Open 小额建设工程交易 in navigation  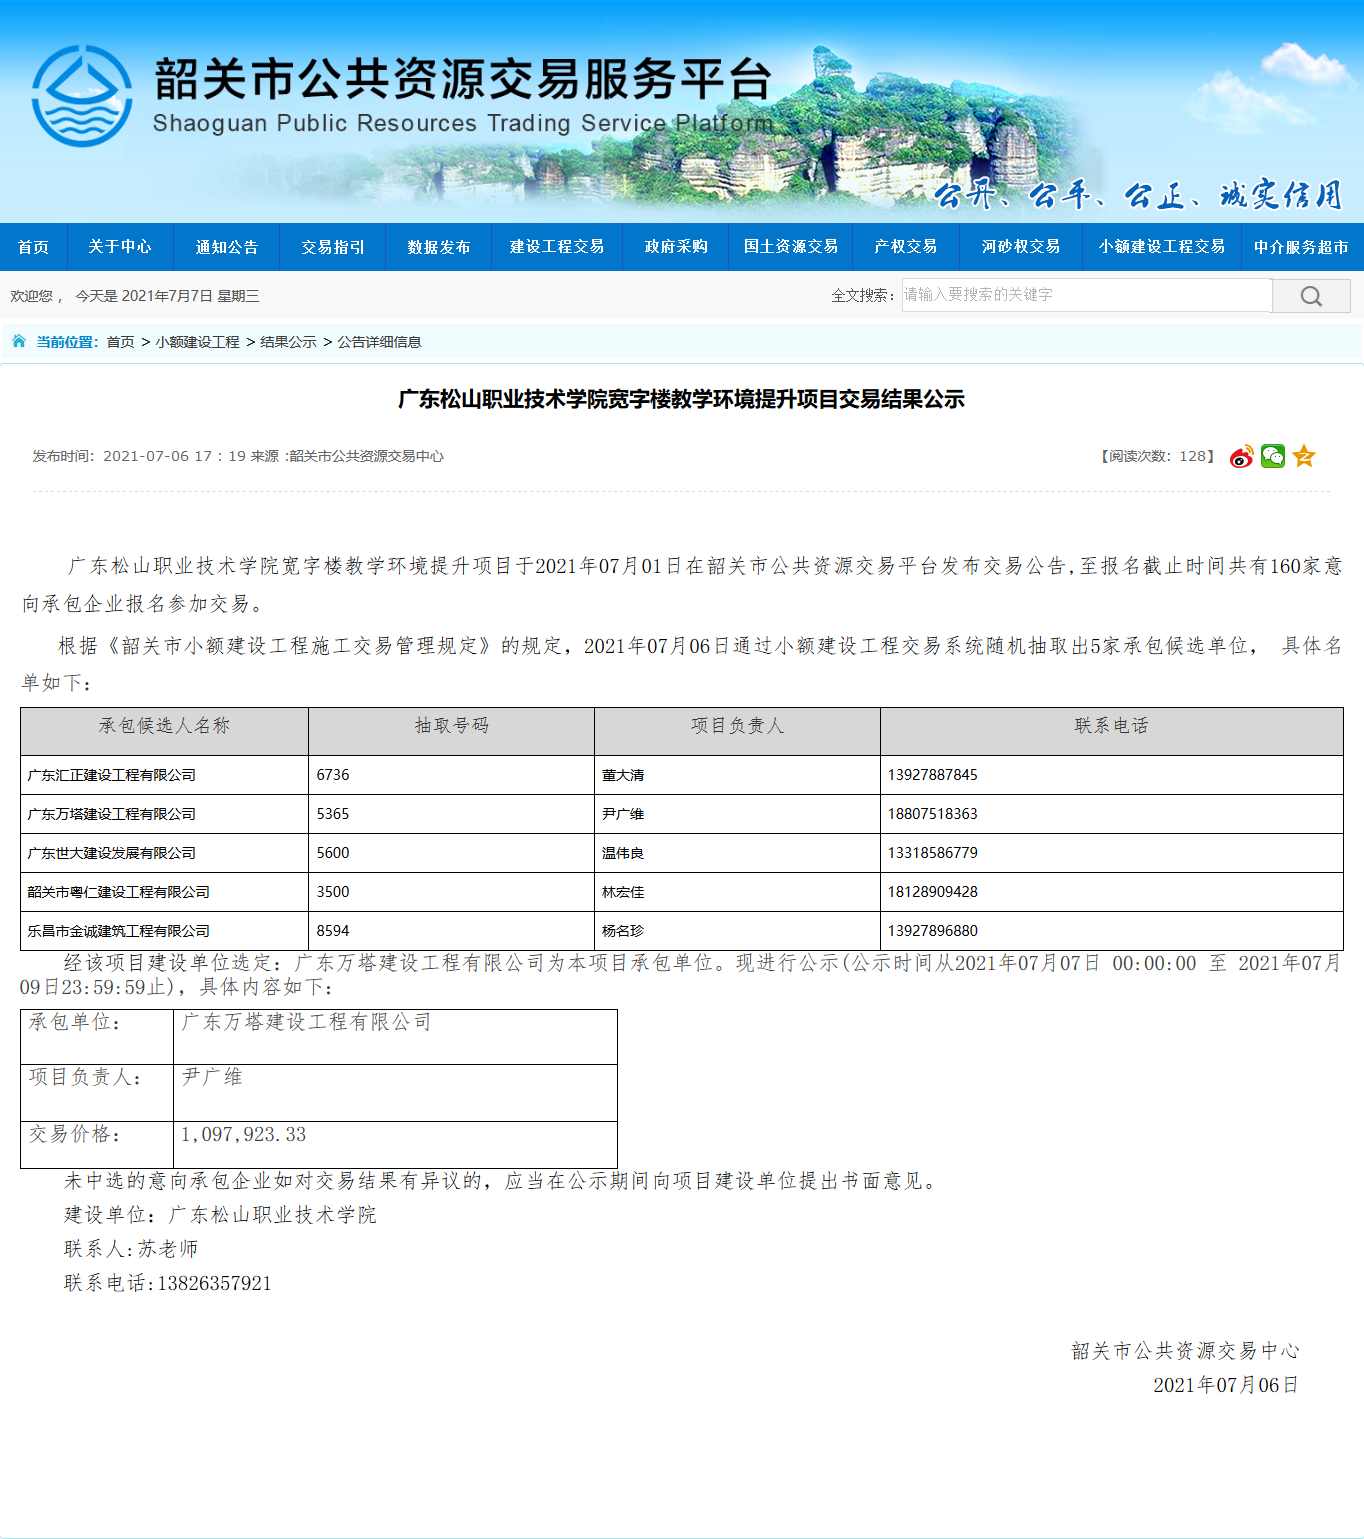pyautogui.click(x=1161, y=247)
